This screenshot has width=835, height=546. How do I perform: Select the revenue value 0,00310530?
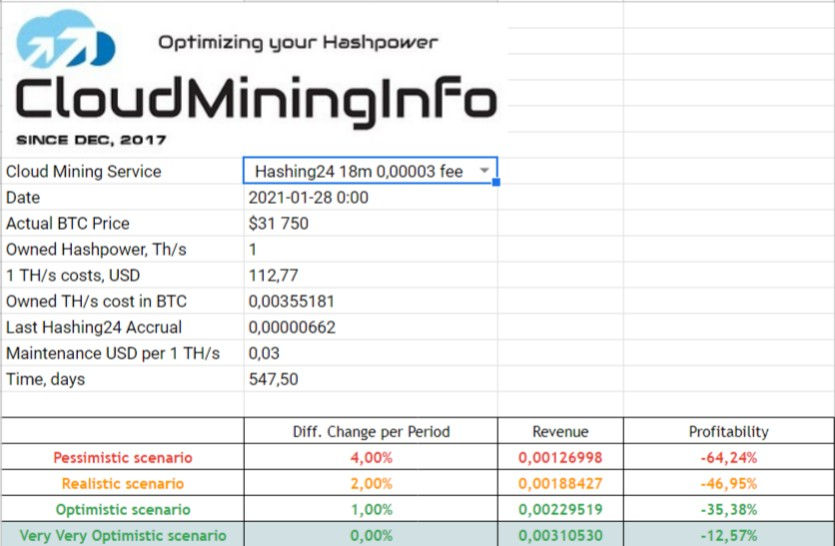[x=560, y=535]
